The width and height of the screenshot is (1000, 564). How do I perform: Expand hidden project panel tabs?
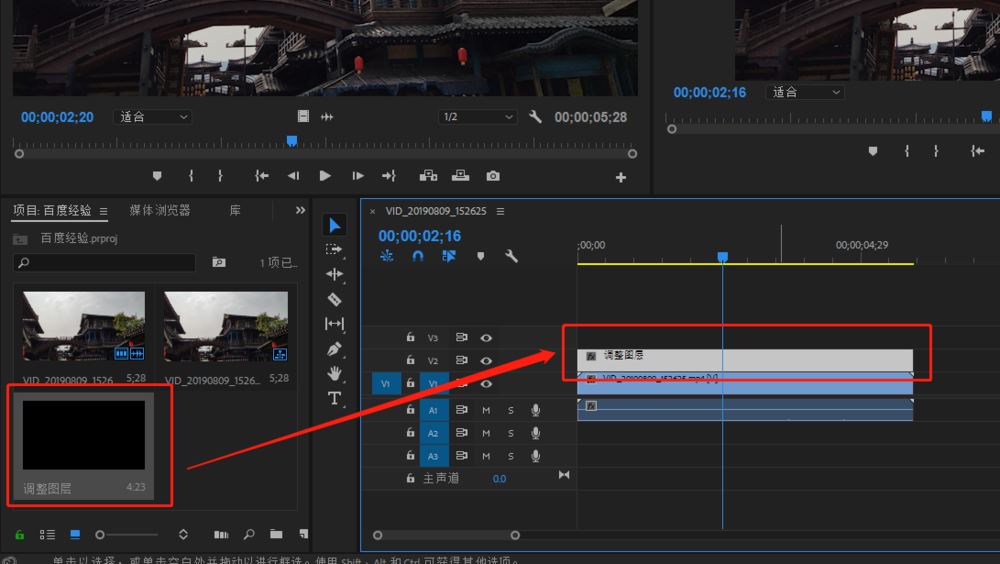point(300,211)
